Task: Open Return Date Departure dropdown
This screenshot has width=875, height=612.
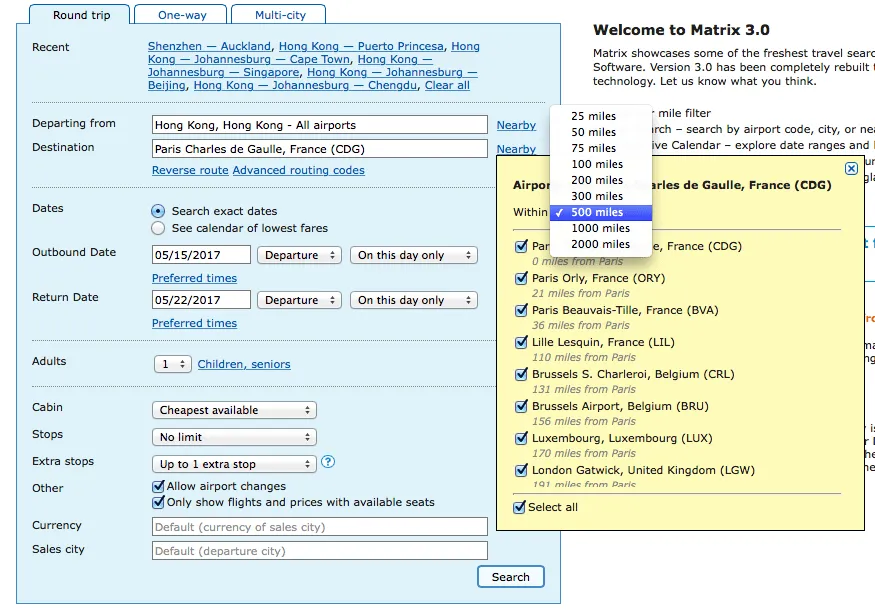Action: coord(299,300)
